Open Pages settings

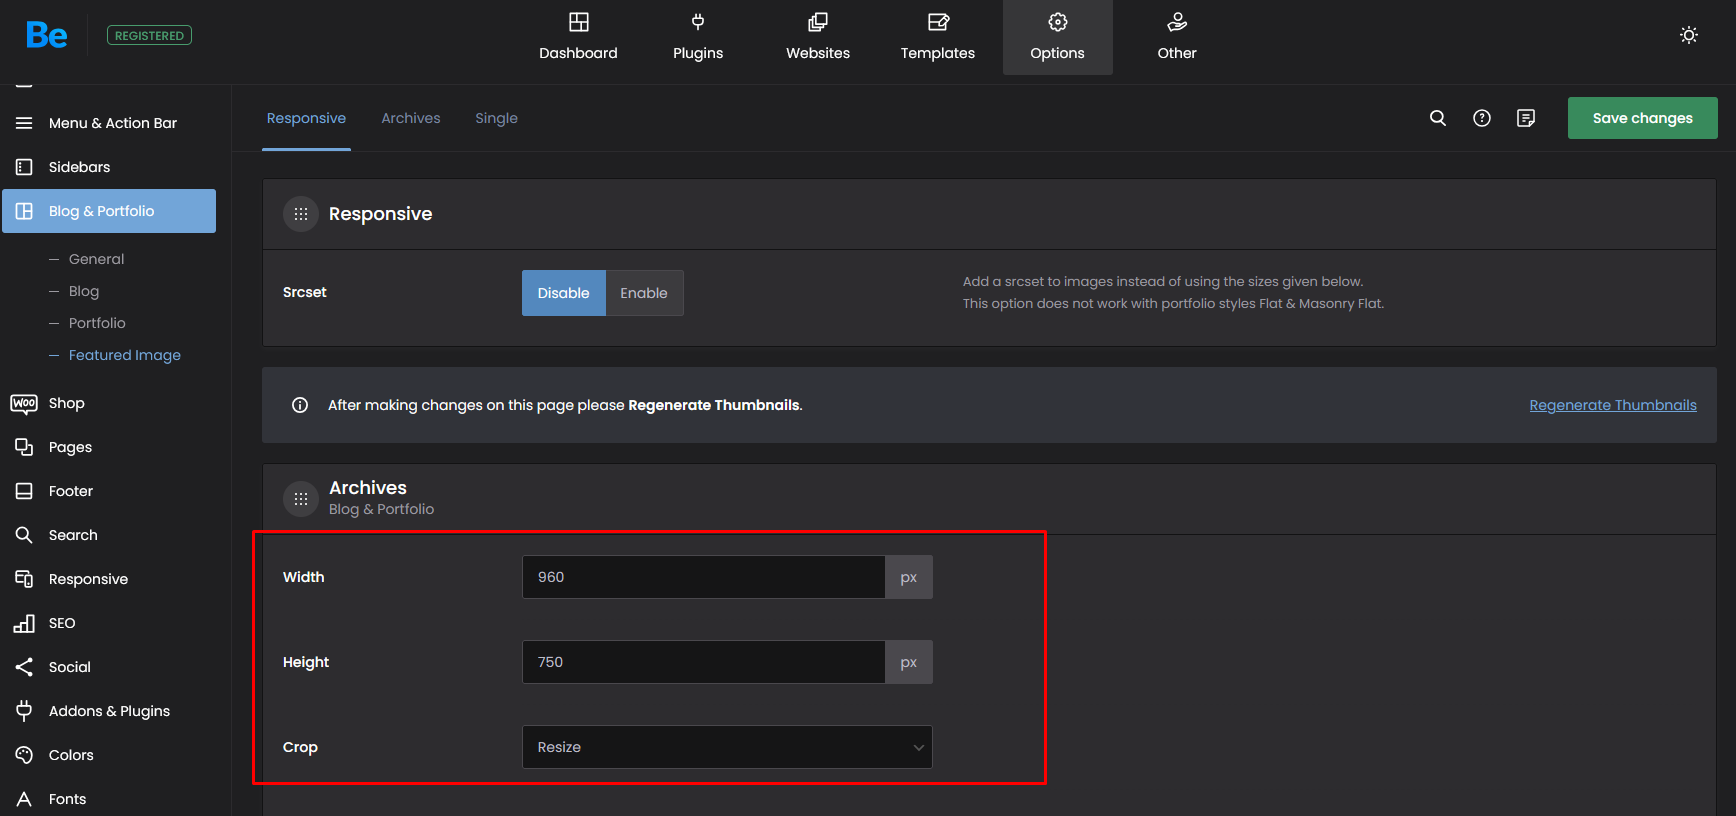(109, 447)
